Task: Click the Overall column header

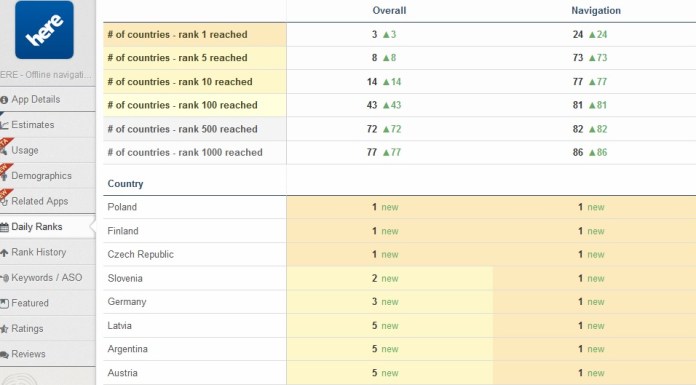Action: (389, 11)
